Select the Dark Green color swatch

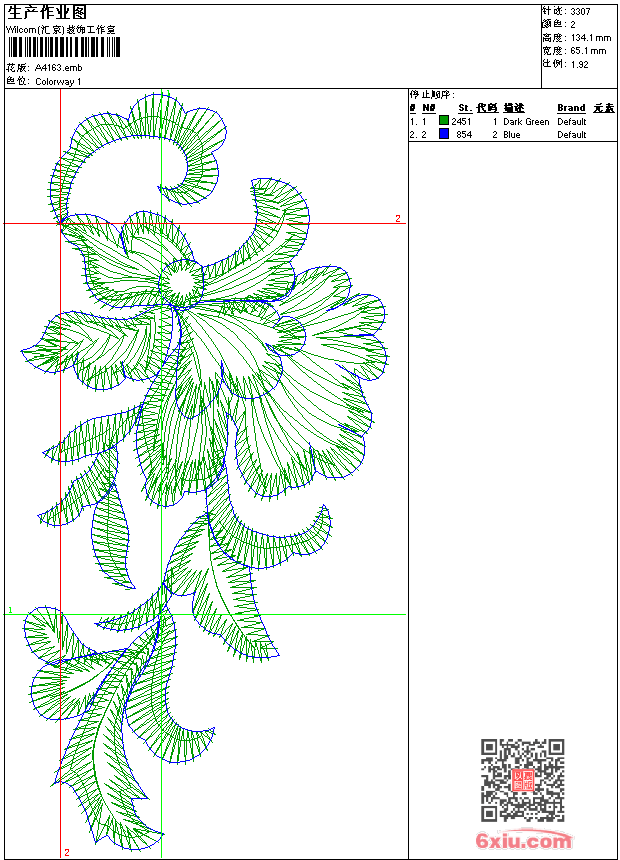[444, 121]
